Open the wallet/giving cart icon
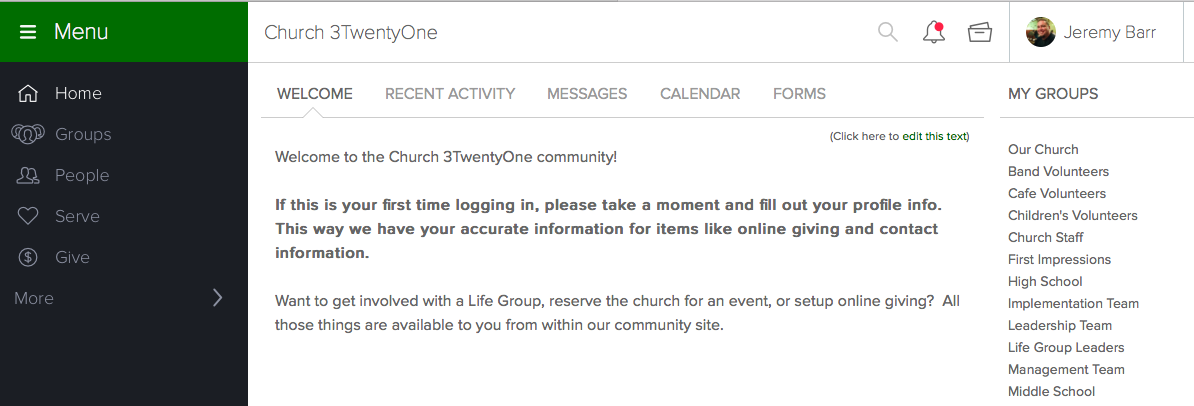Image resolution: width=1194 pixels, height=406 pixels. pos(980,32)
